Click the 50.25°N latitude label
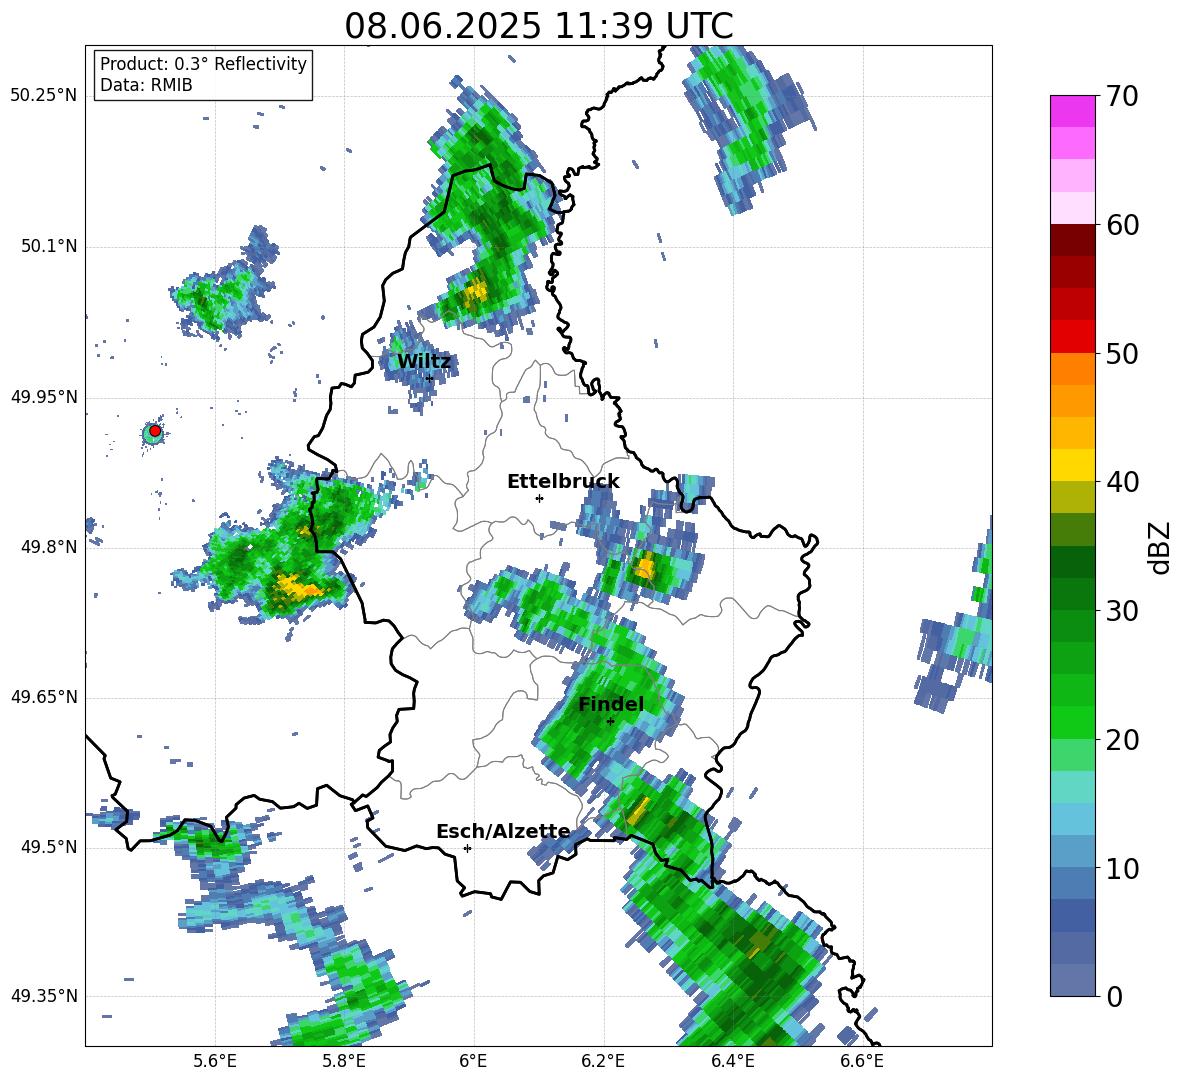 point(44,96)
